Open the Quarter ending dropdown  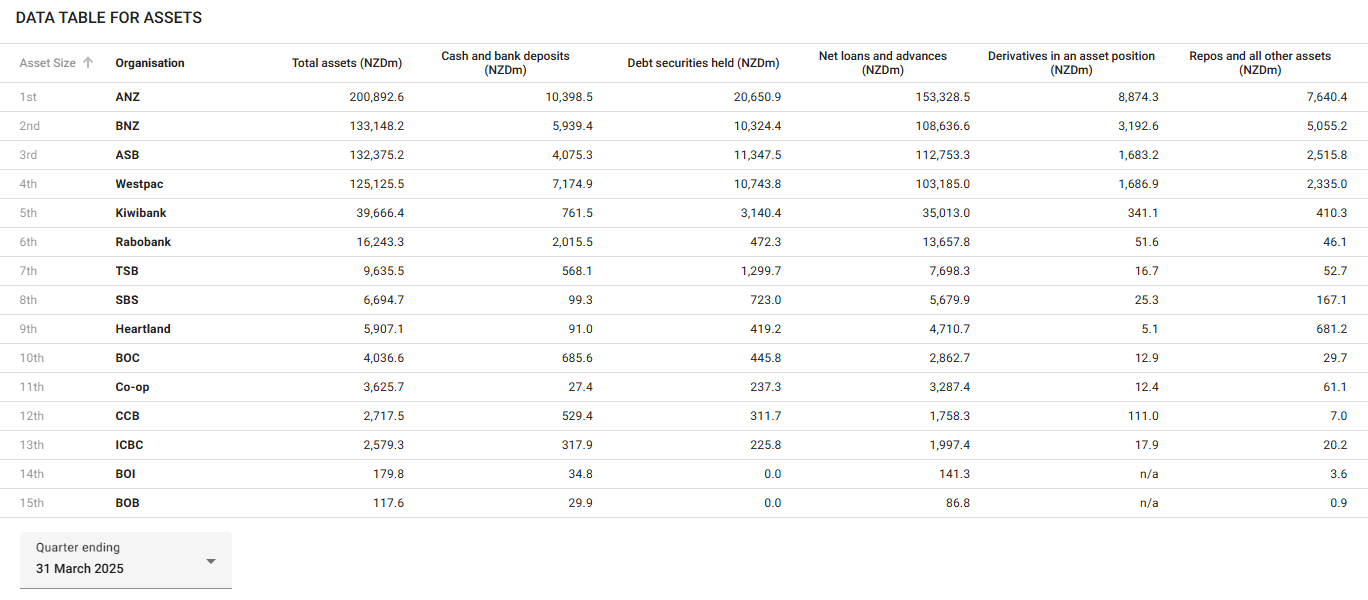[x=125, y=560]
